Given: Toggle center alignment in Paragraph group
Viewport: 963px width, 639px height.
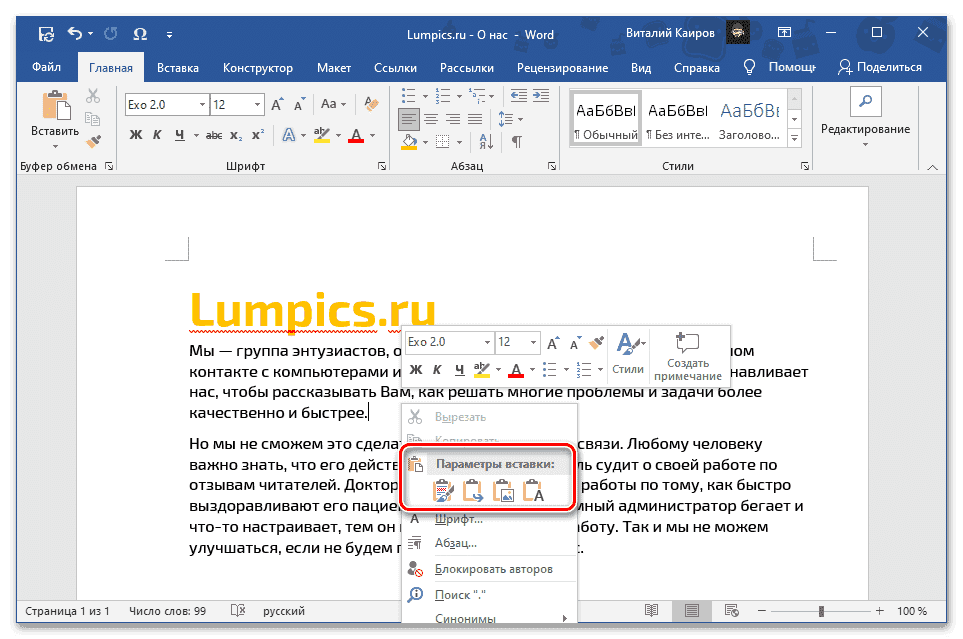Looking at the screenshot, I should 431,118.
